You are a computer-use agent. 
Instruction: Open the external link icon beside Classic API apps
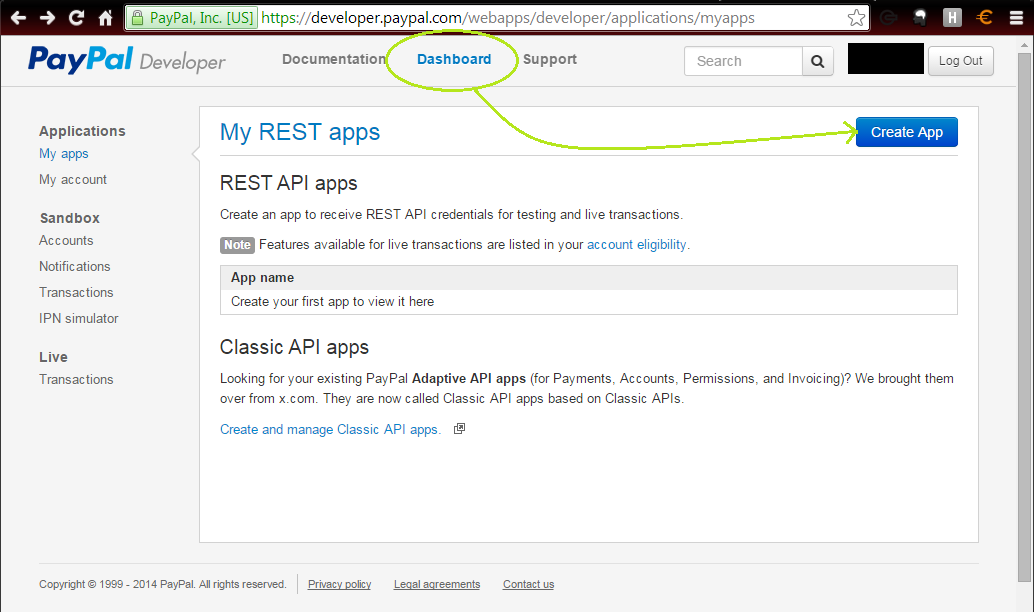tap(459, 429)
